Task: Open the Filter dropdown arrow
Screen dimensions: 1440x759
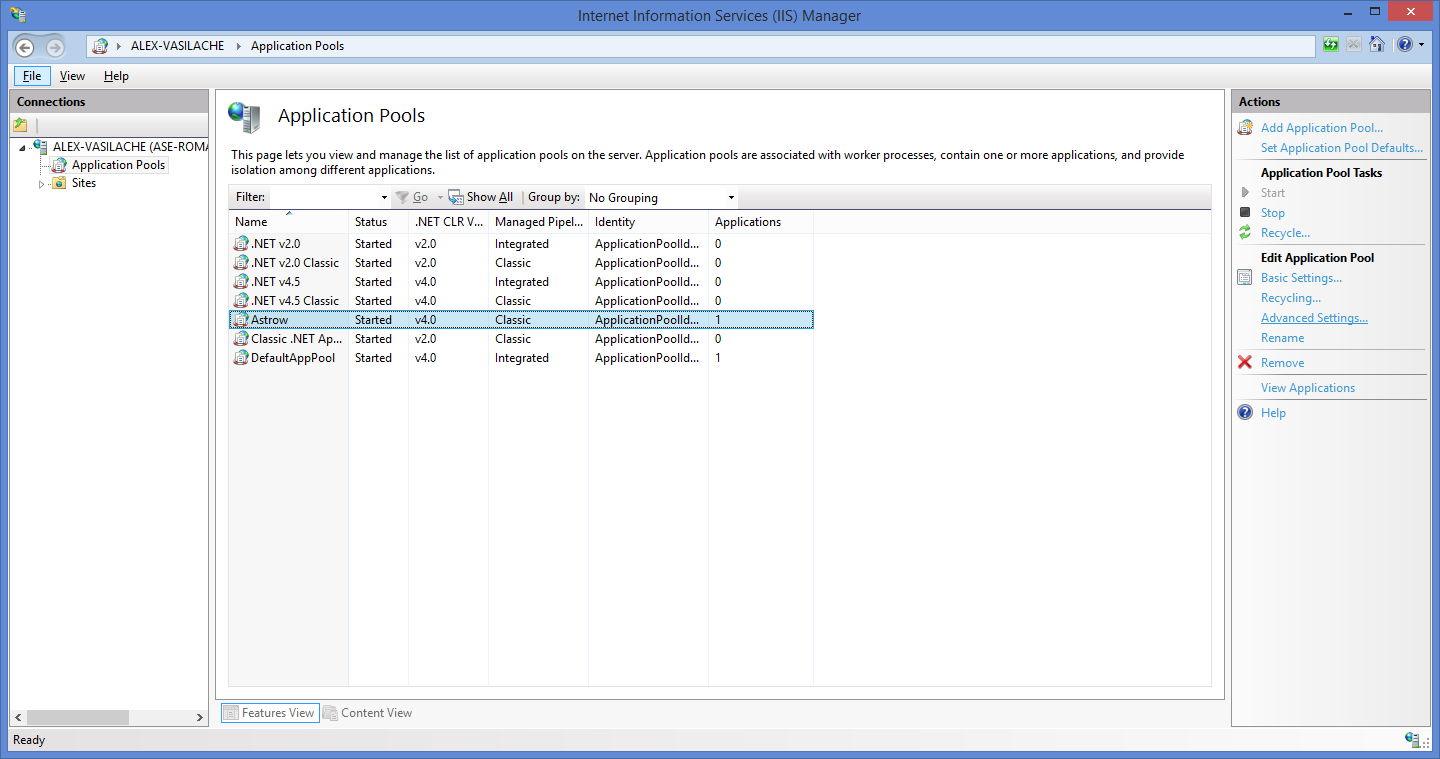Action: coord(385,198)
